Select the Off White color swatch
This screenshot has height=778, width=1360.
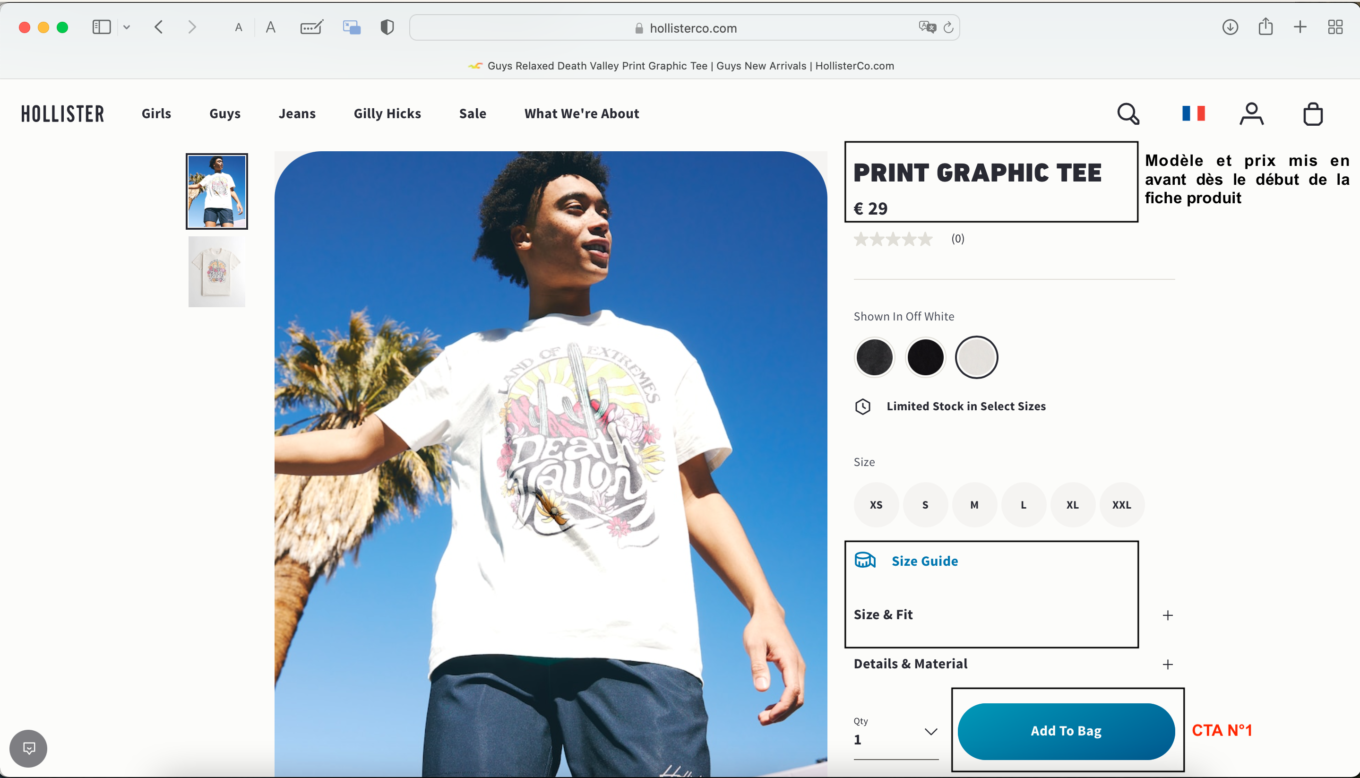(x=976, y=357)
